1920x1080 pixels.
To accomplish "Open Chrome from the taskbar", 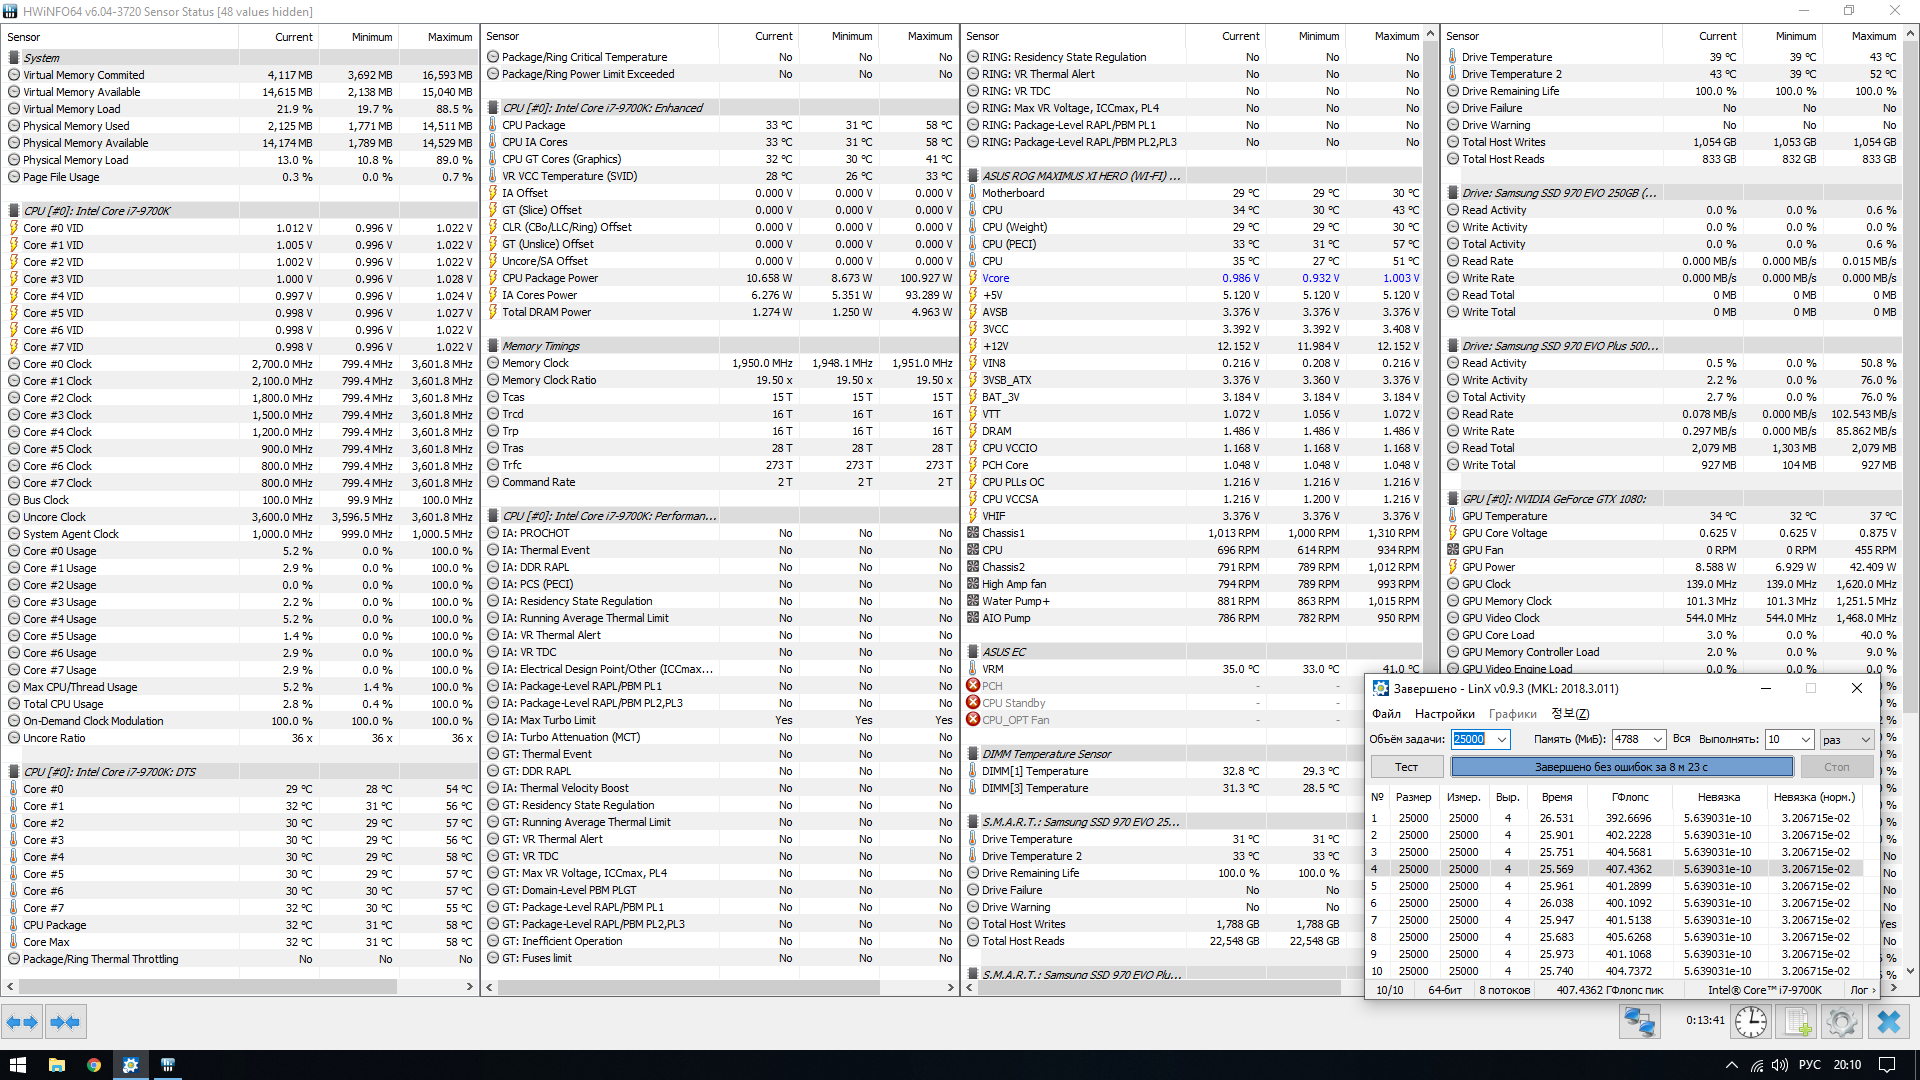I will point(93,1065).
